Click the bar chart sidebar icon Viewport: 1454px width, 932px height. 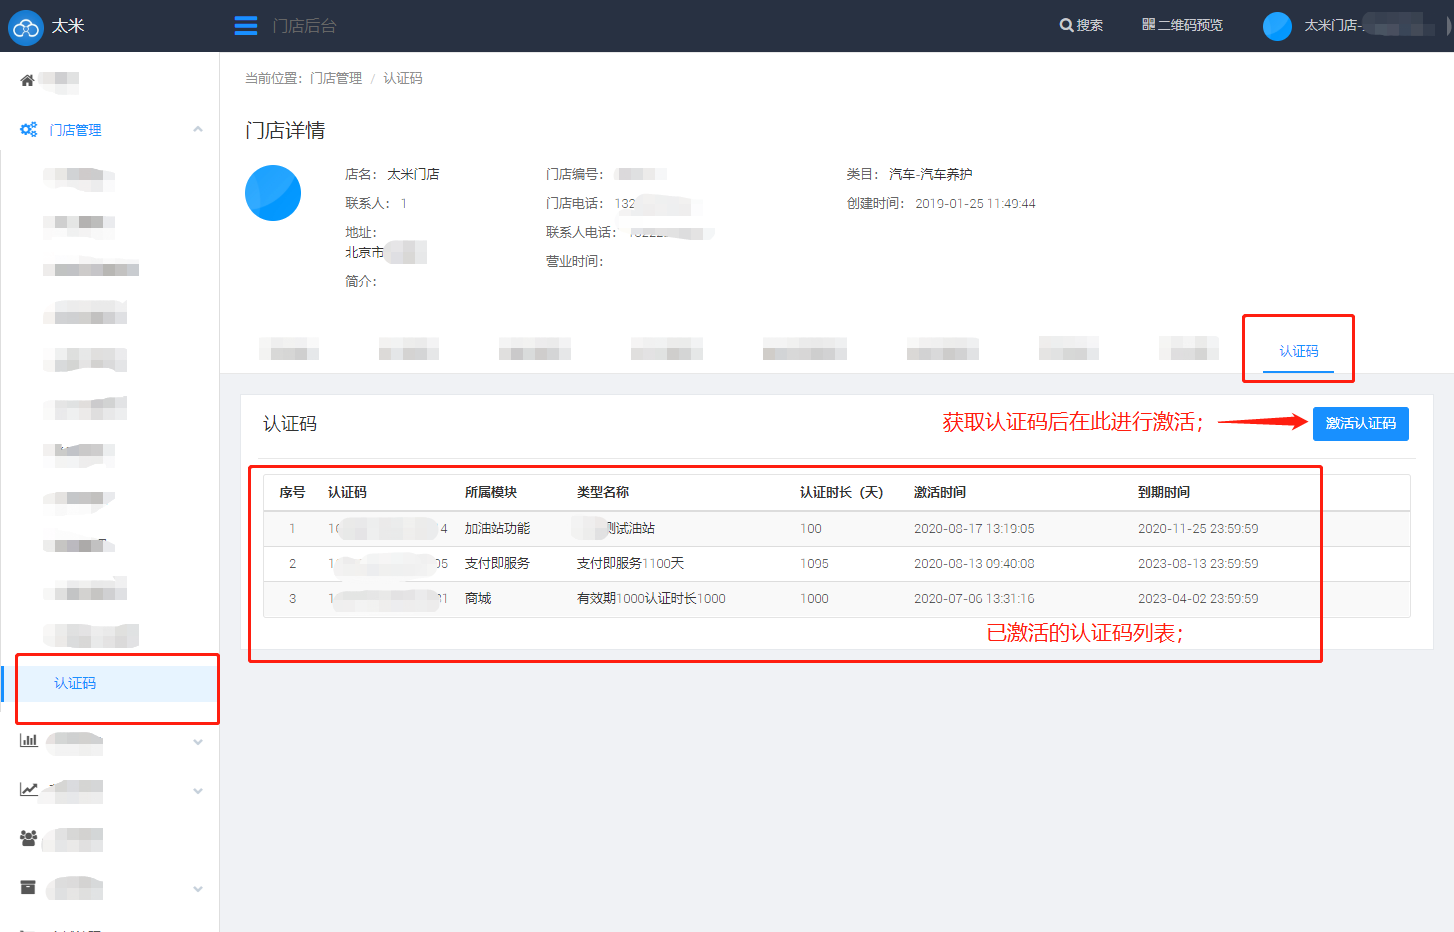(x=28, y=741)
